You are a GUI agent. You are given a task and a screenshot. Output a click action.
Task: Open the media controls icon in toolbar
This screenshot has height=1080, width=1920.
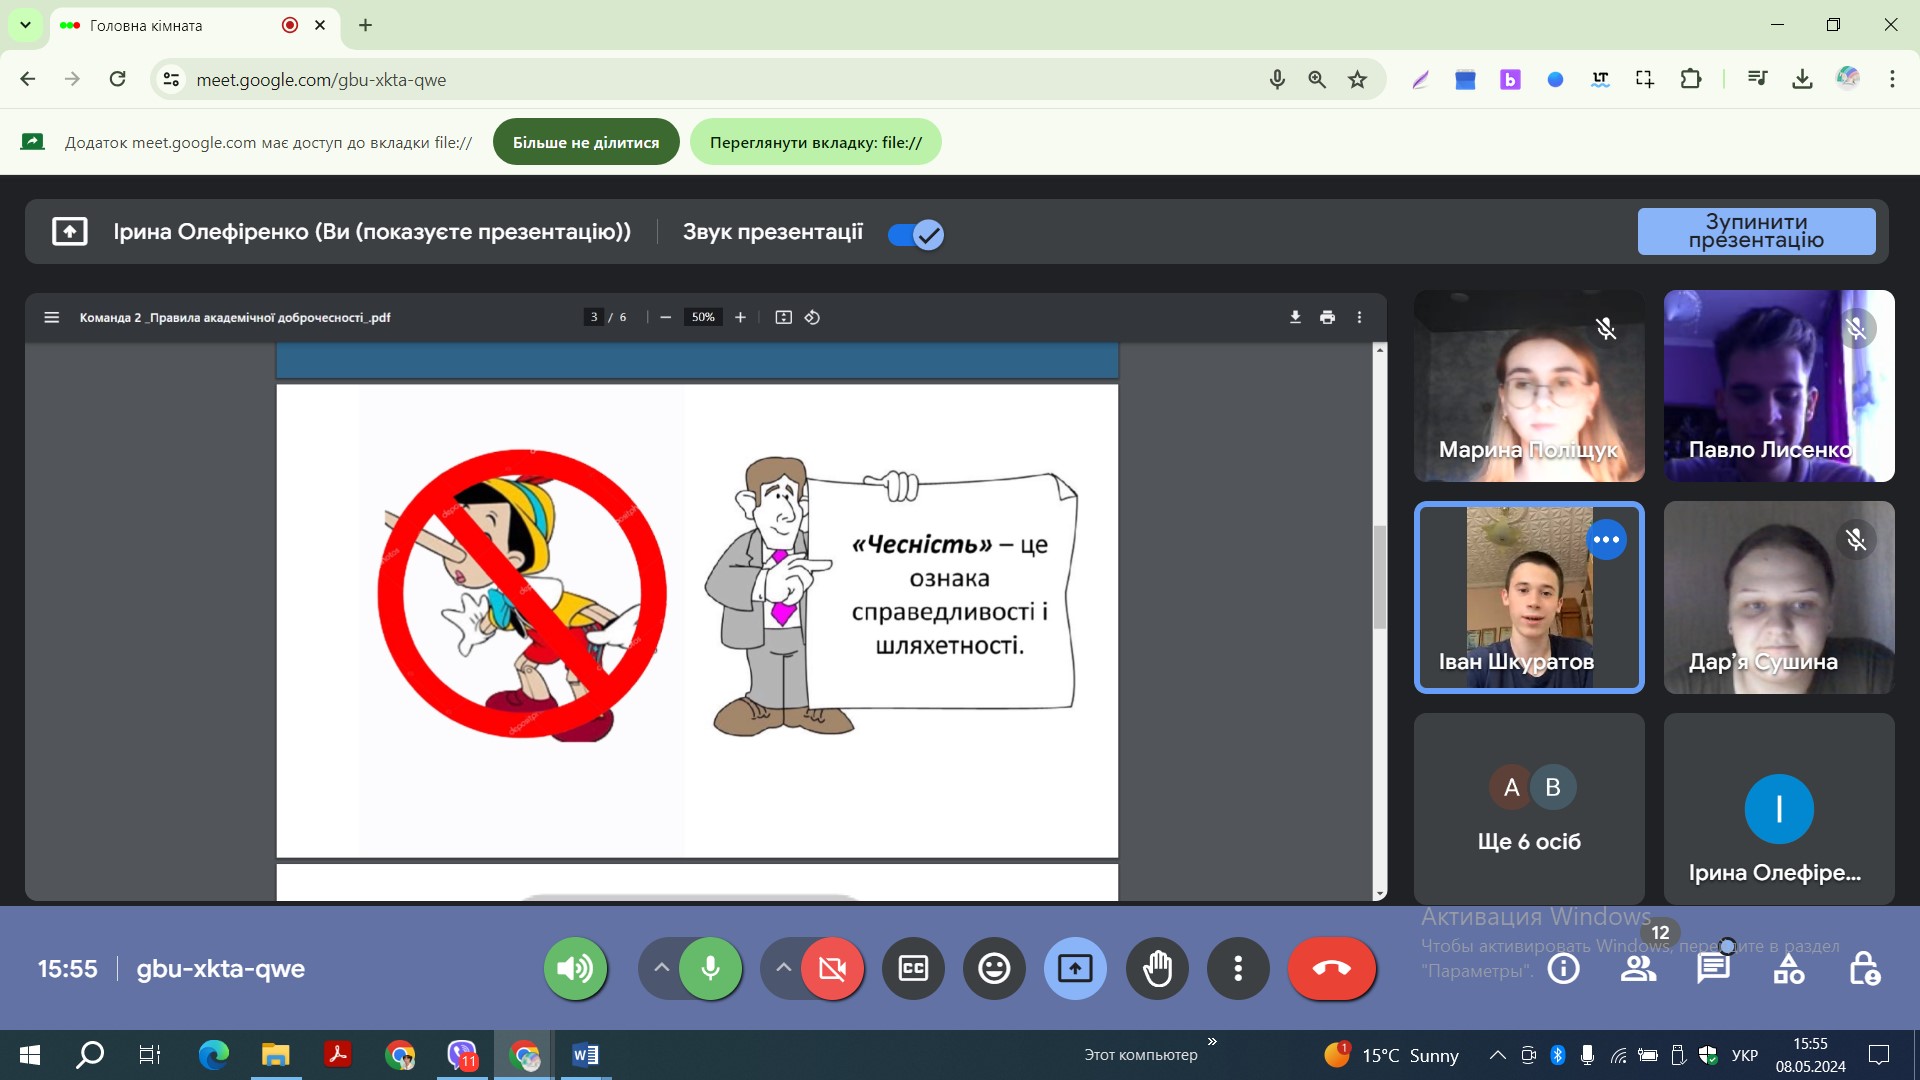(1757, 79)
